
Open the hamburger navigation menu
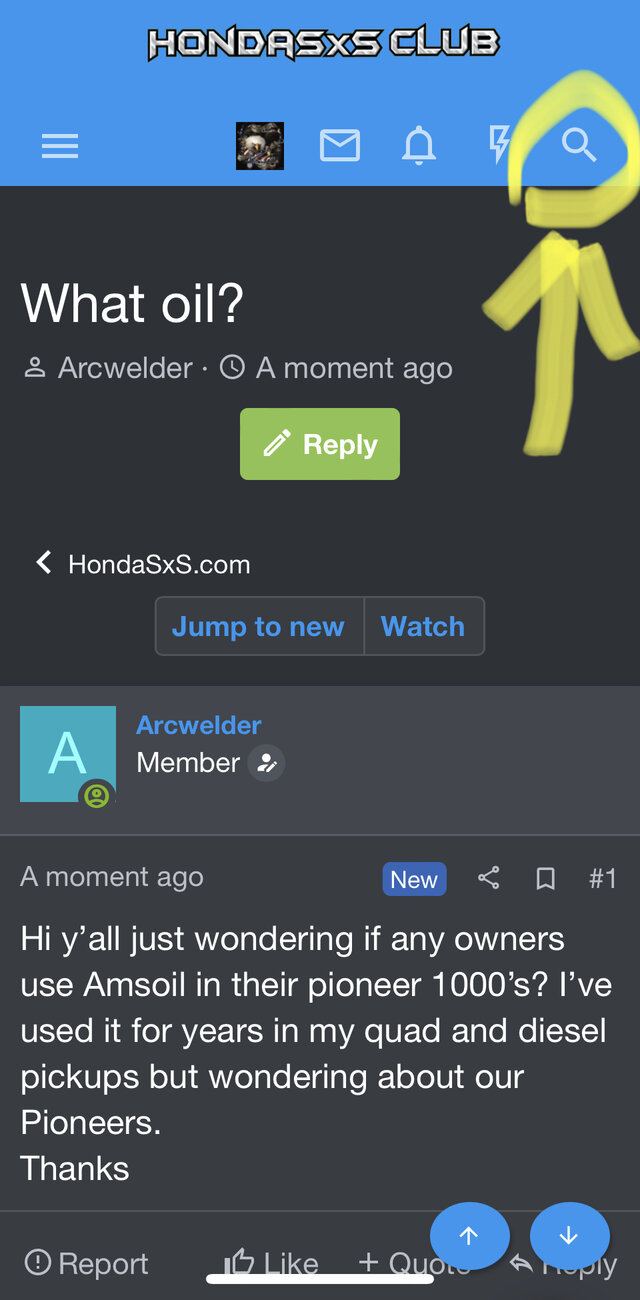click(x=60, y=147)
